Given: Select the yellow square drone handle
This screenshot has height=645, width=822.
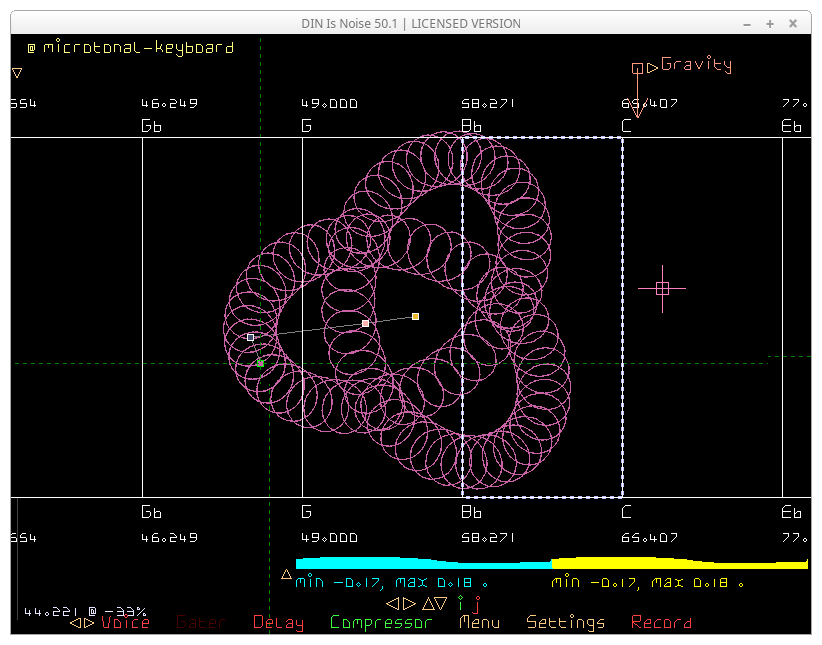Looking at the screenshot, I should tap(415, 316).
